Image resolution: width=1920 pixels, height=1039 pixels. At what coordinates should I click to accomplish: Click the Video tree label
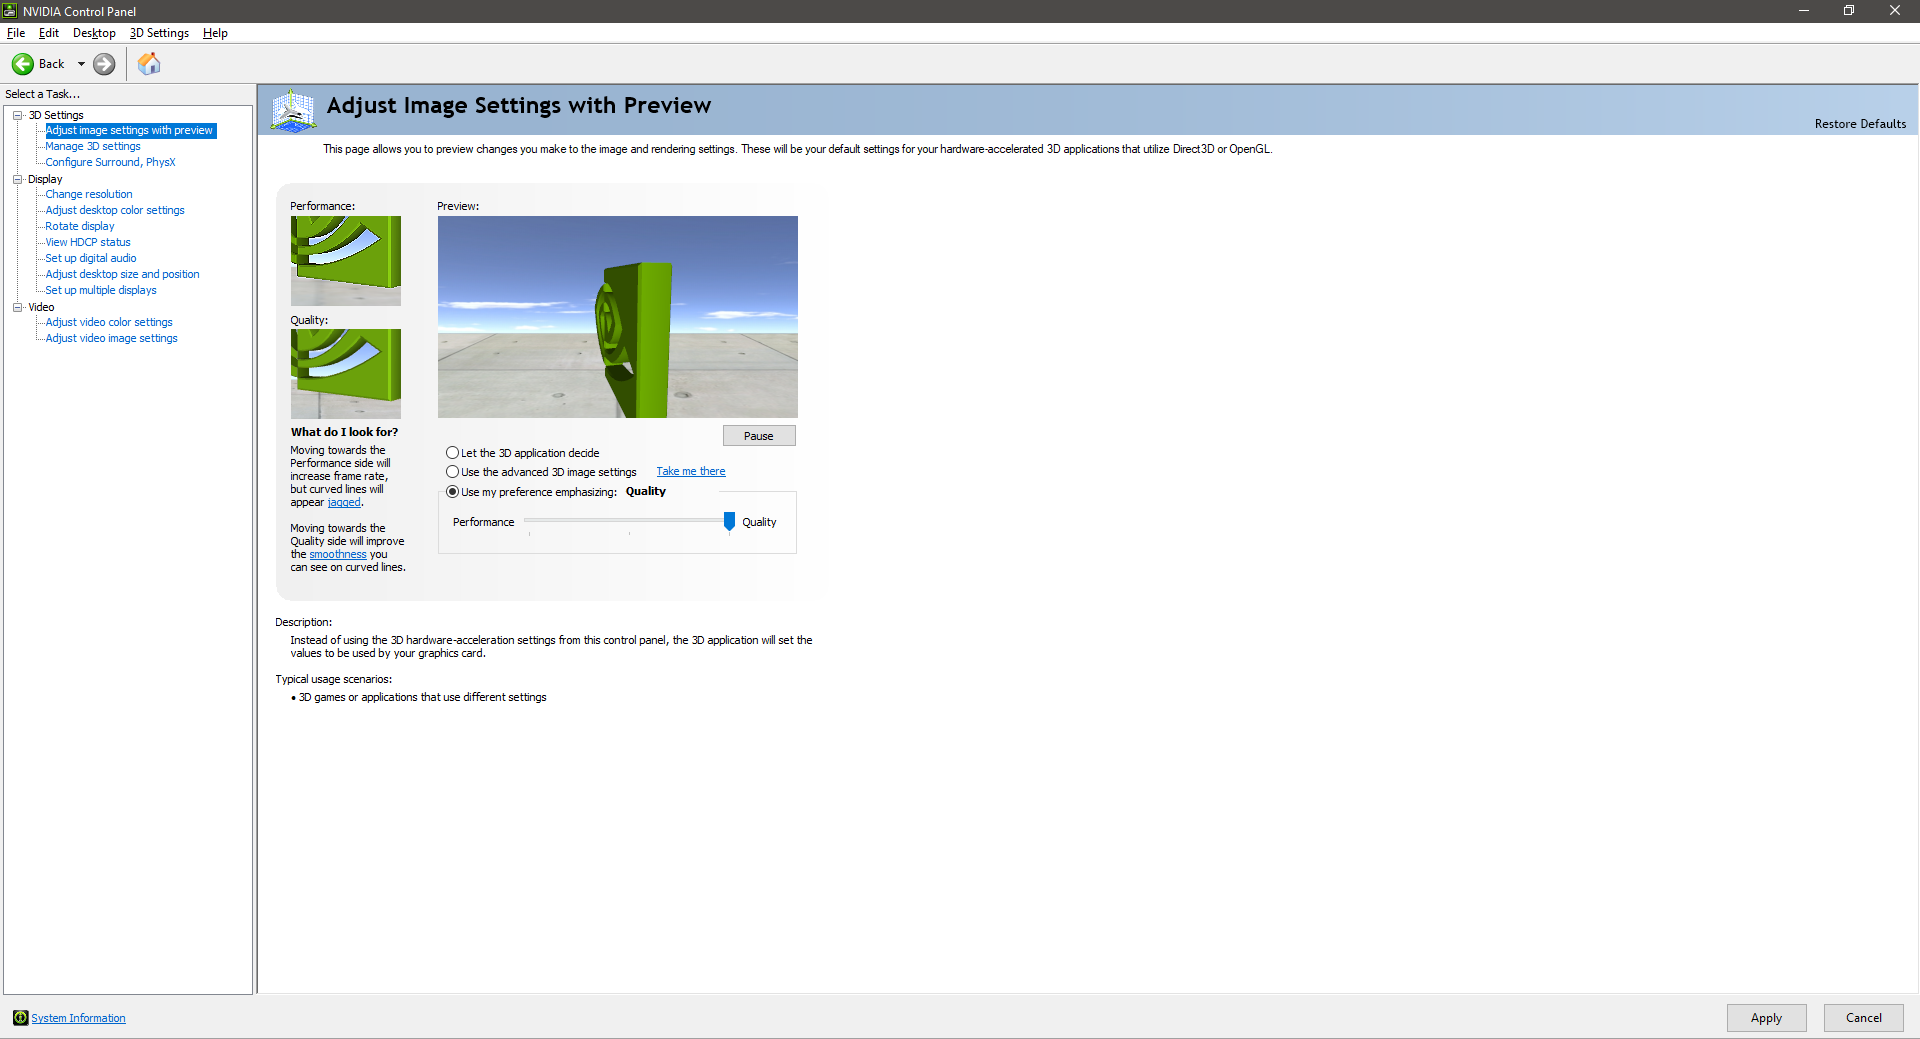point(41,307)
